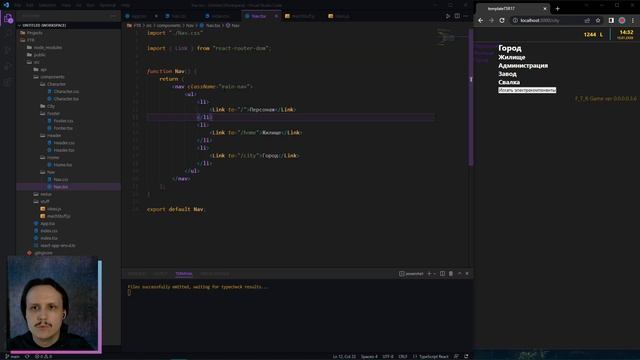This screenshot has width=640, height=360.
Task: Open Home.tsx in the explorer
Action: click(60, 165)
